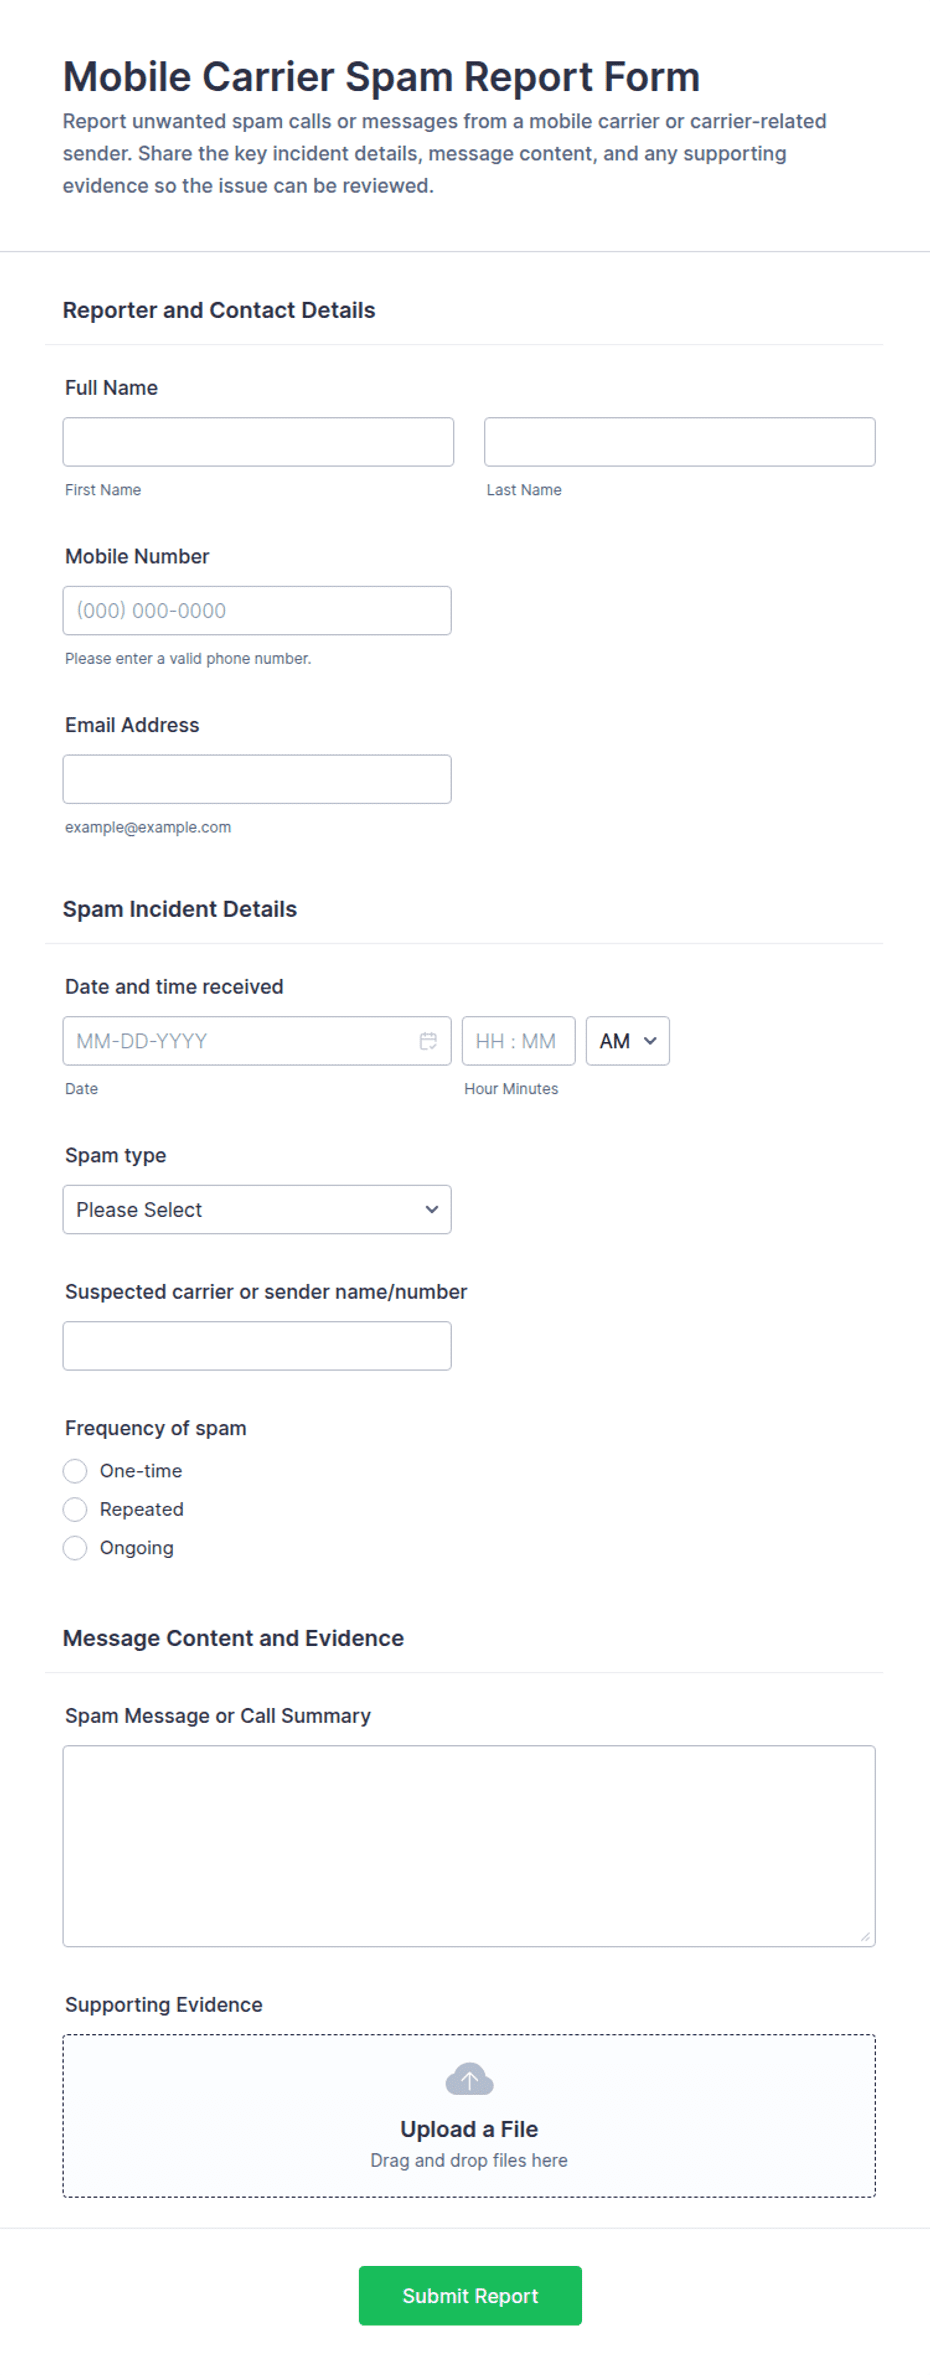Screen dimensions: 930x2375
Task: Click the cloud upload icon
Action: (469, 2079)
